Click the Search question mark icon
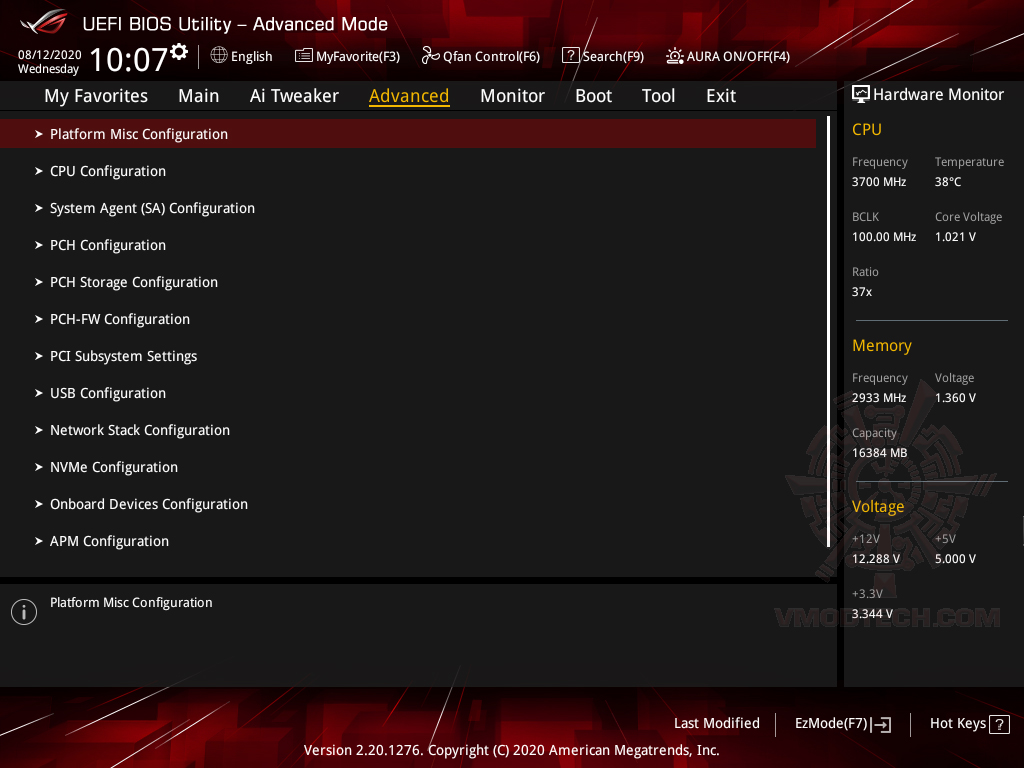 point(570,56)
